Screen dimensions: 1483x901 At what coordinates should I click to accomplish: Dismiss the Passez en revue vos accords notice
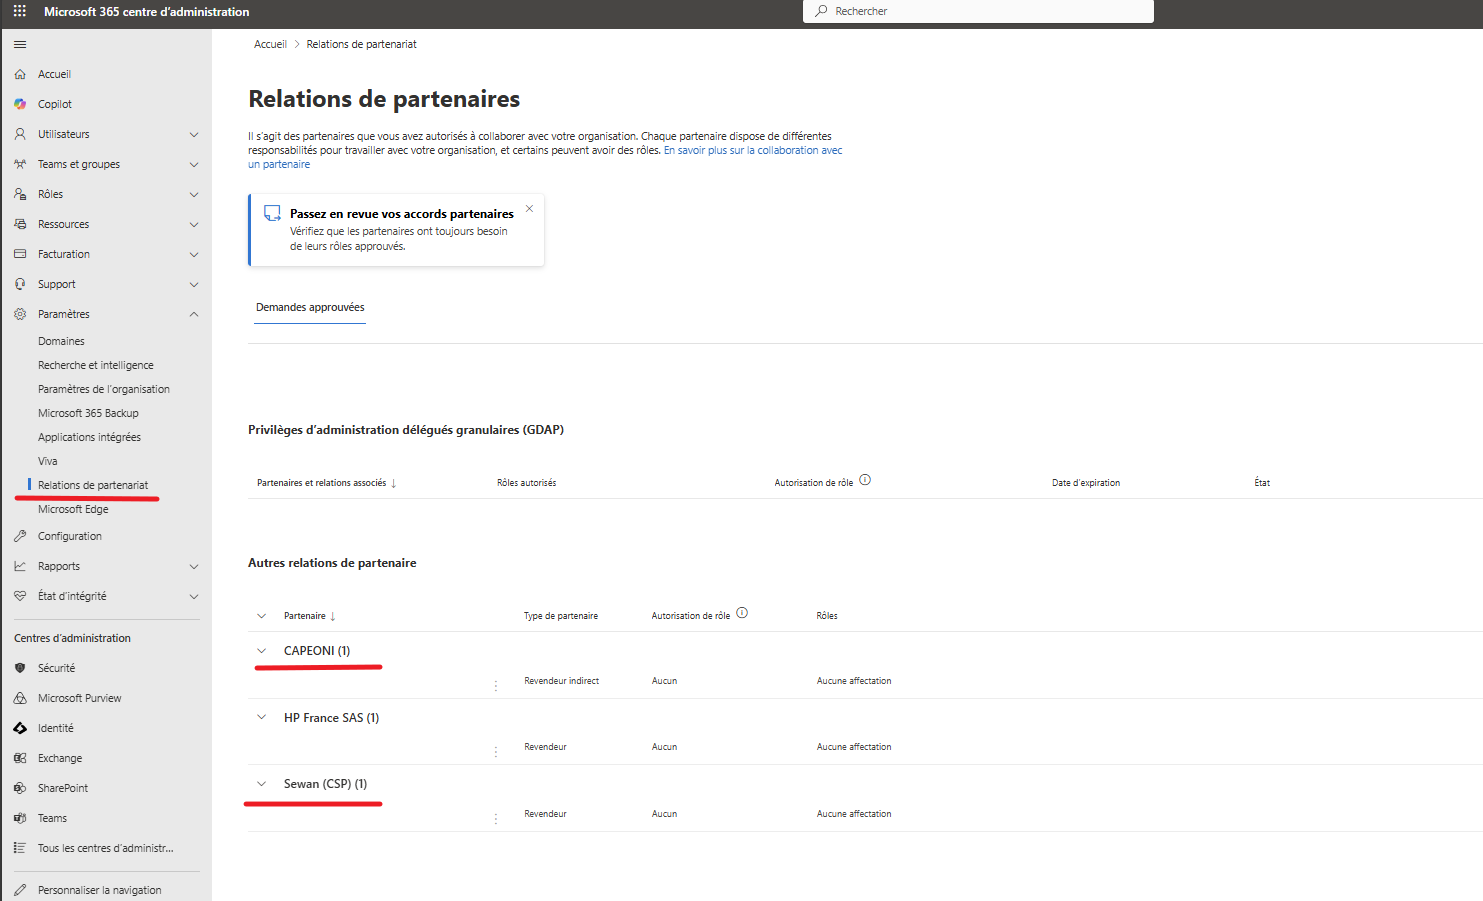(529, 209)
